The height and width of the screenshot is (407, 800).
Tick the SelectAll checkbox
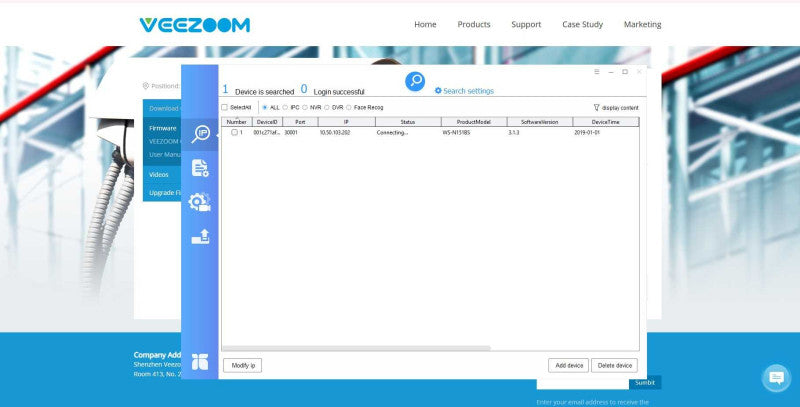coord(224,108)
